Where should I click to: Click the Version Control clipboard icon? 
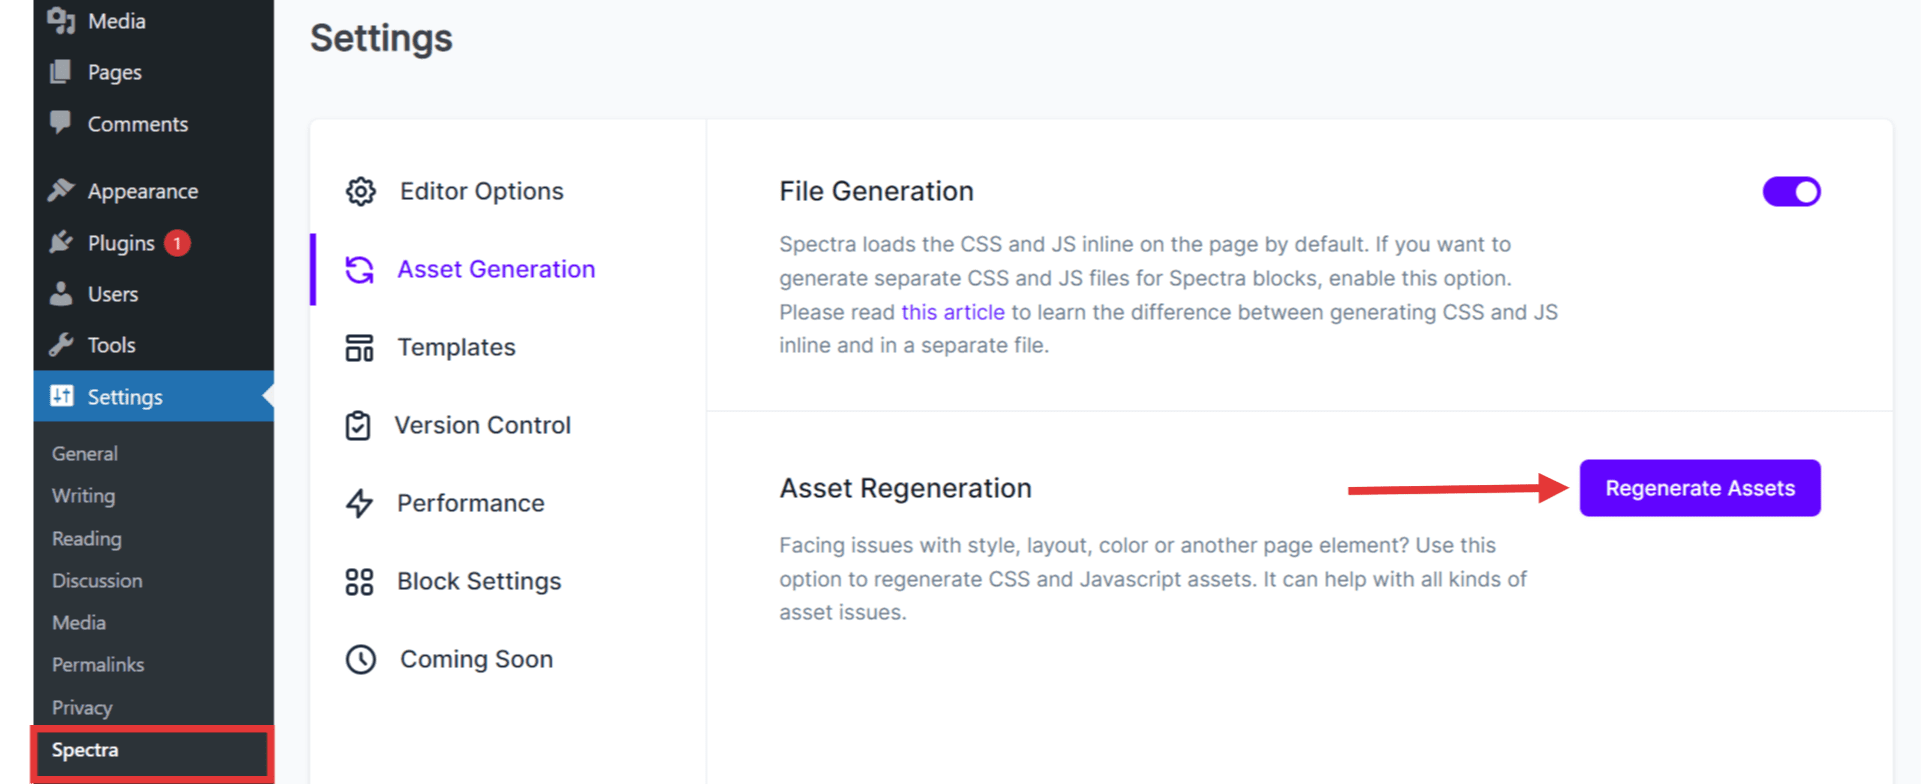[x=358, y=426]
